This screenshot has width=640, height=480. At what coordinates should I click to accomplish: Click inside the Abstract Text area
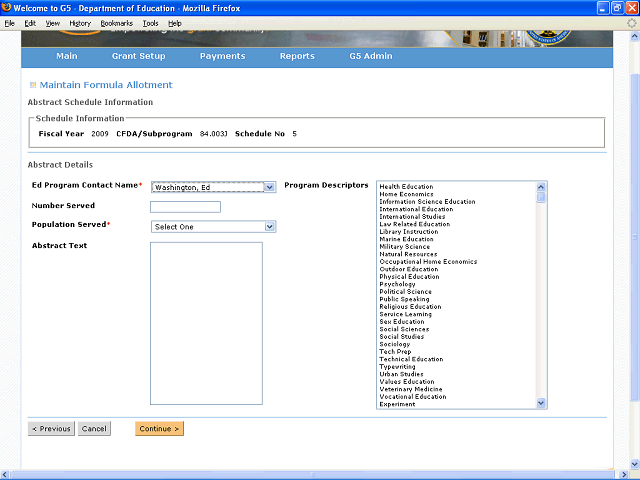pyautogui.click(x=206, y=323)
